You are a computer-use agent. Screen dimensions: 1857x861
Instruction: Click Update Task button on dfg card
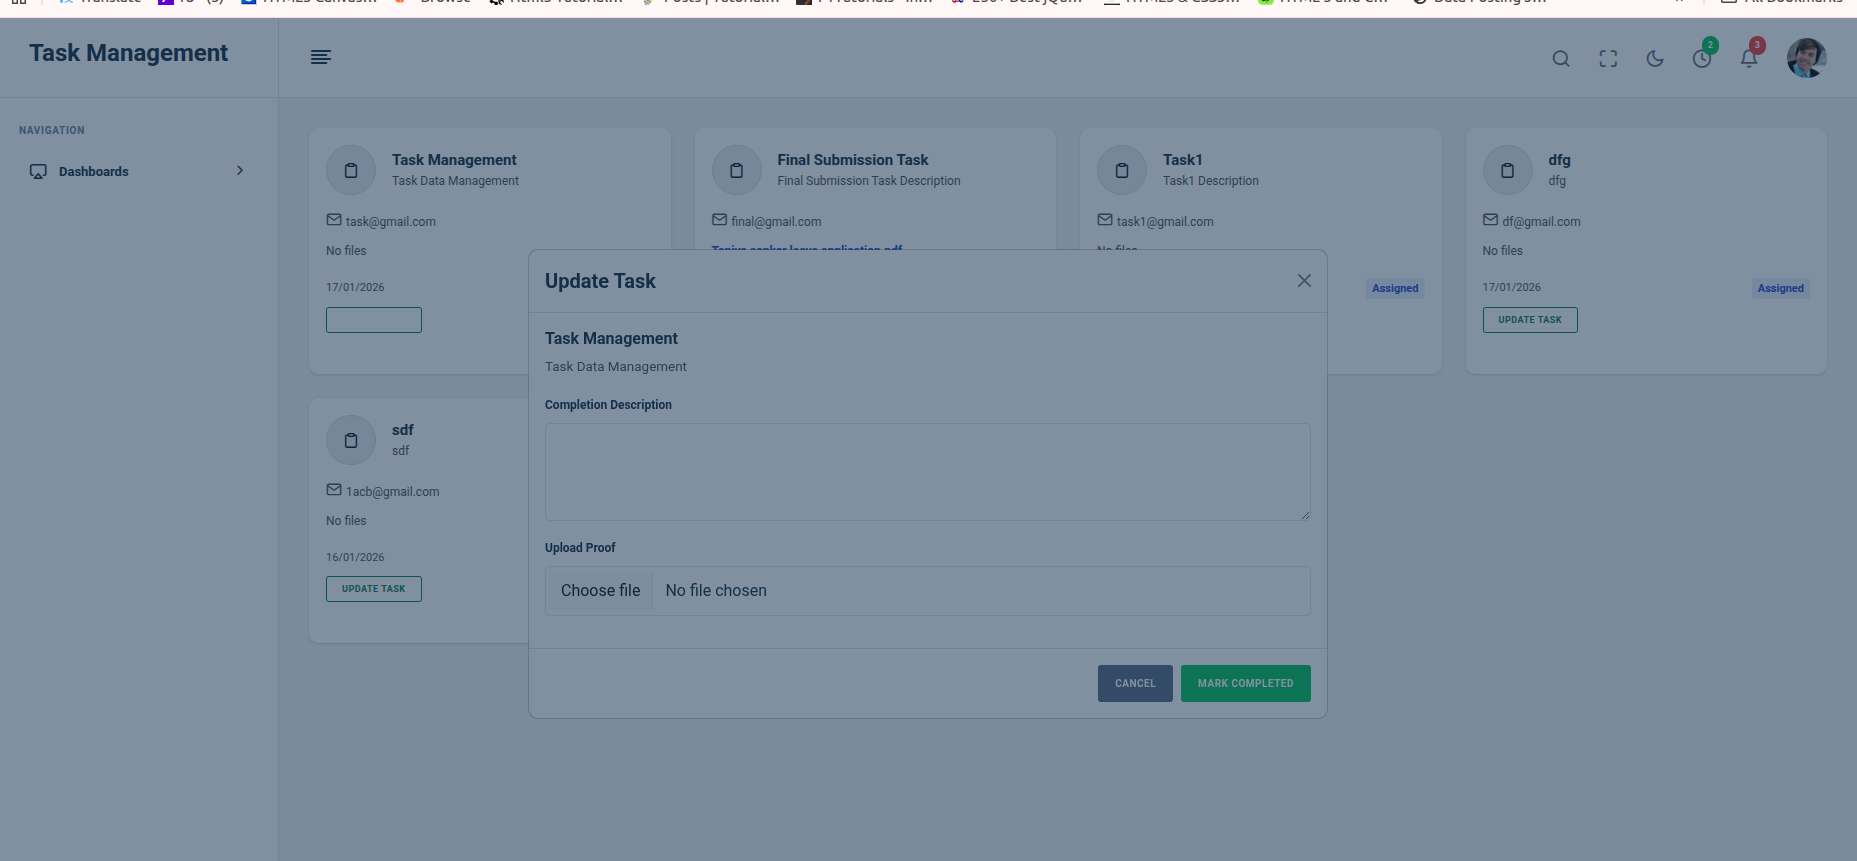[1529, 320]
